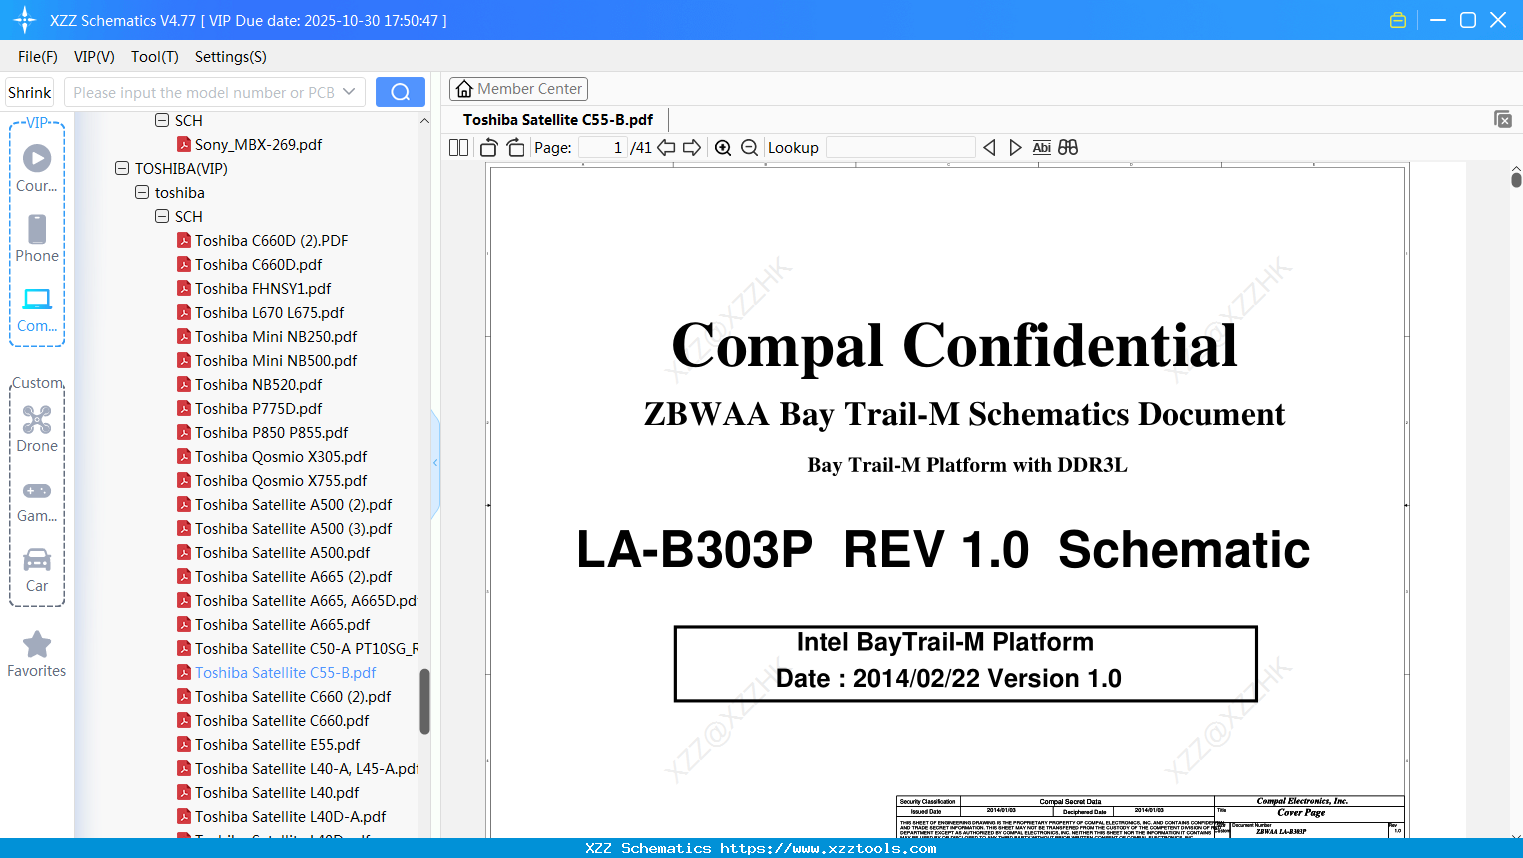Open Toshiba Mini NB250.pdf
This screenshot has height=858, width=1523.
[x=276, y=336]
